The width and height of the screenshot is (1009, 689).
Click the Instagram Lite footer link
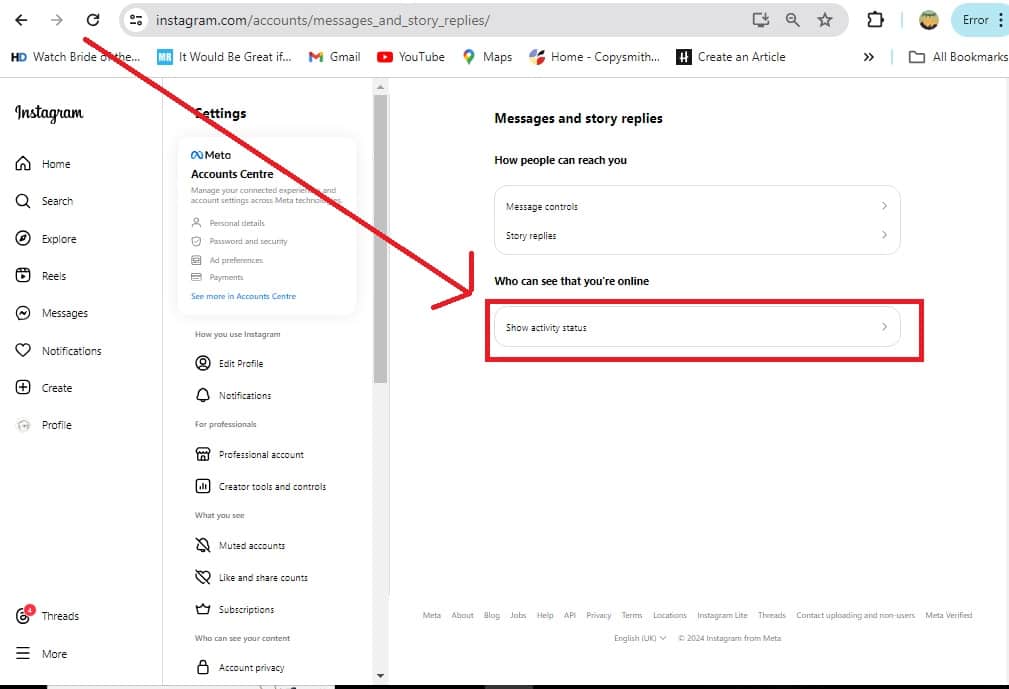[x=722, y=615]
